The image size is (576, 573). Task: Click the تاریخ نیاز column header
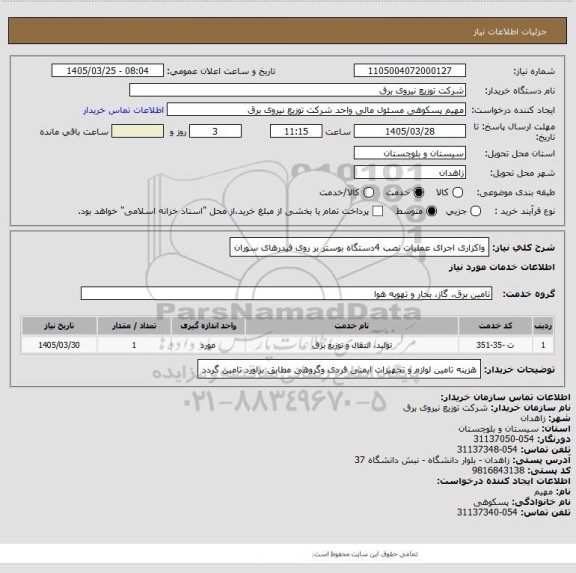[x=59, y=326]
